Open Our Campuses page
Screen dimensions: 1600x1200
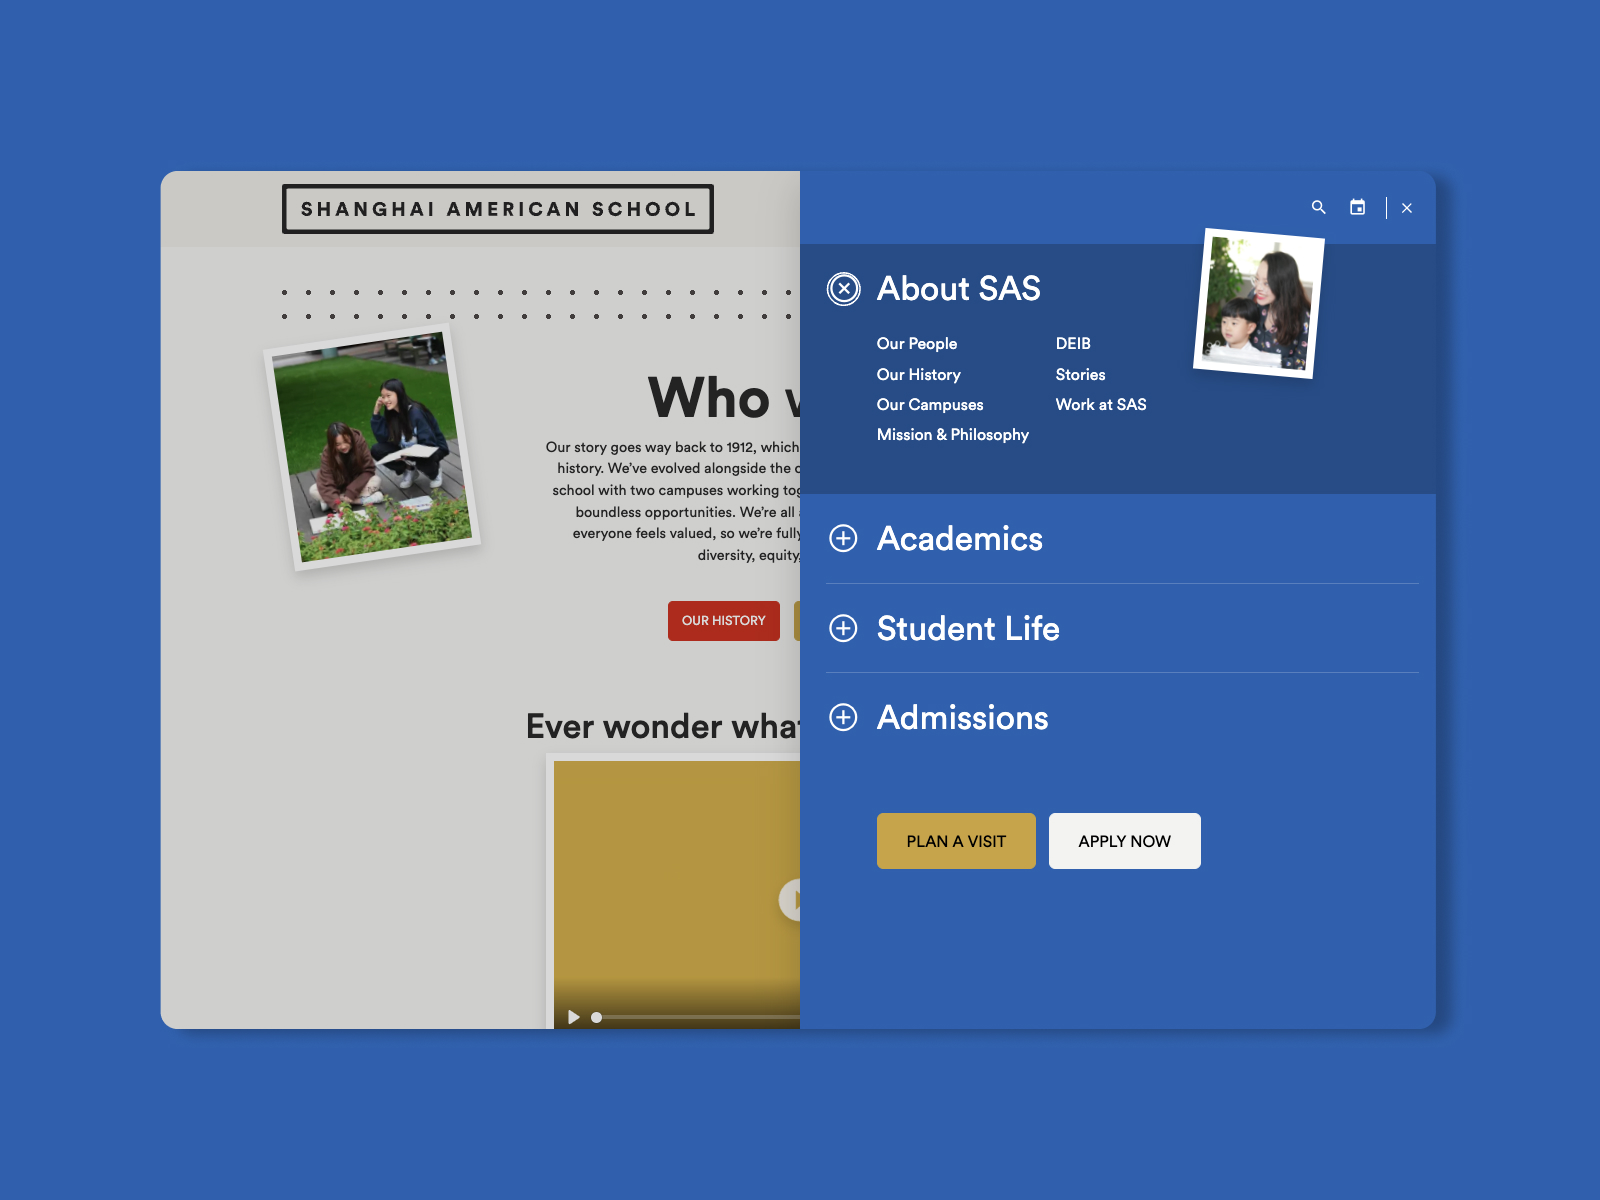930,405
